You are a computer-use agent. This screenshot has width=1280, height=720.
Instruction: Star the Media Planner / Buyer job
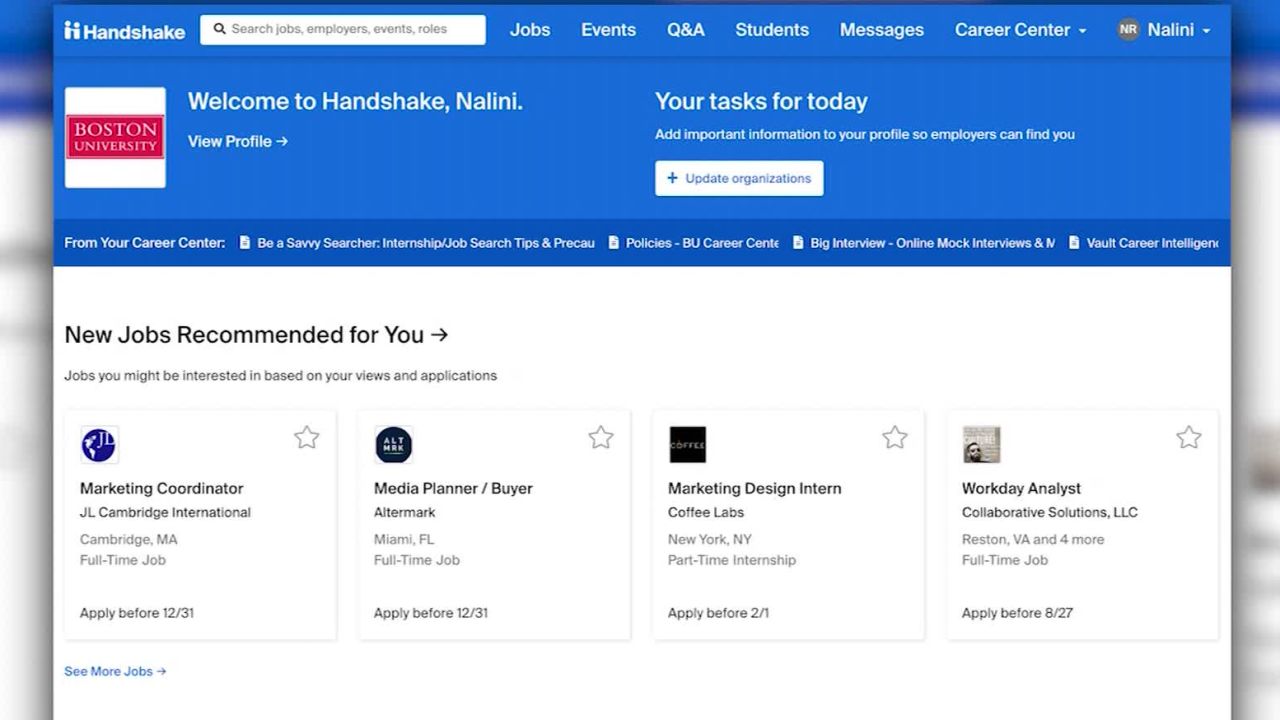[x=601, y=437]
